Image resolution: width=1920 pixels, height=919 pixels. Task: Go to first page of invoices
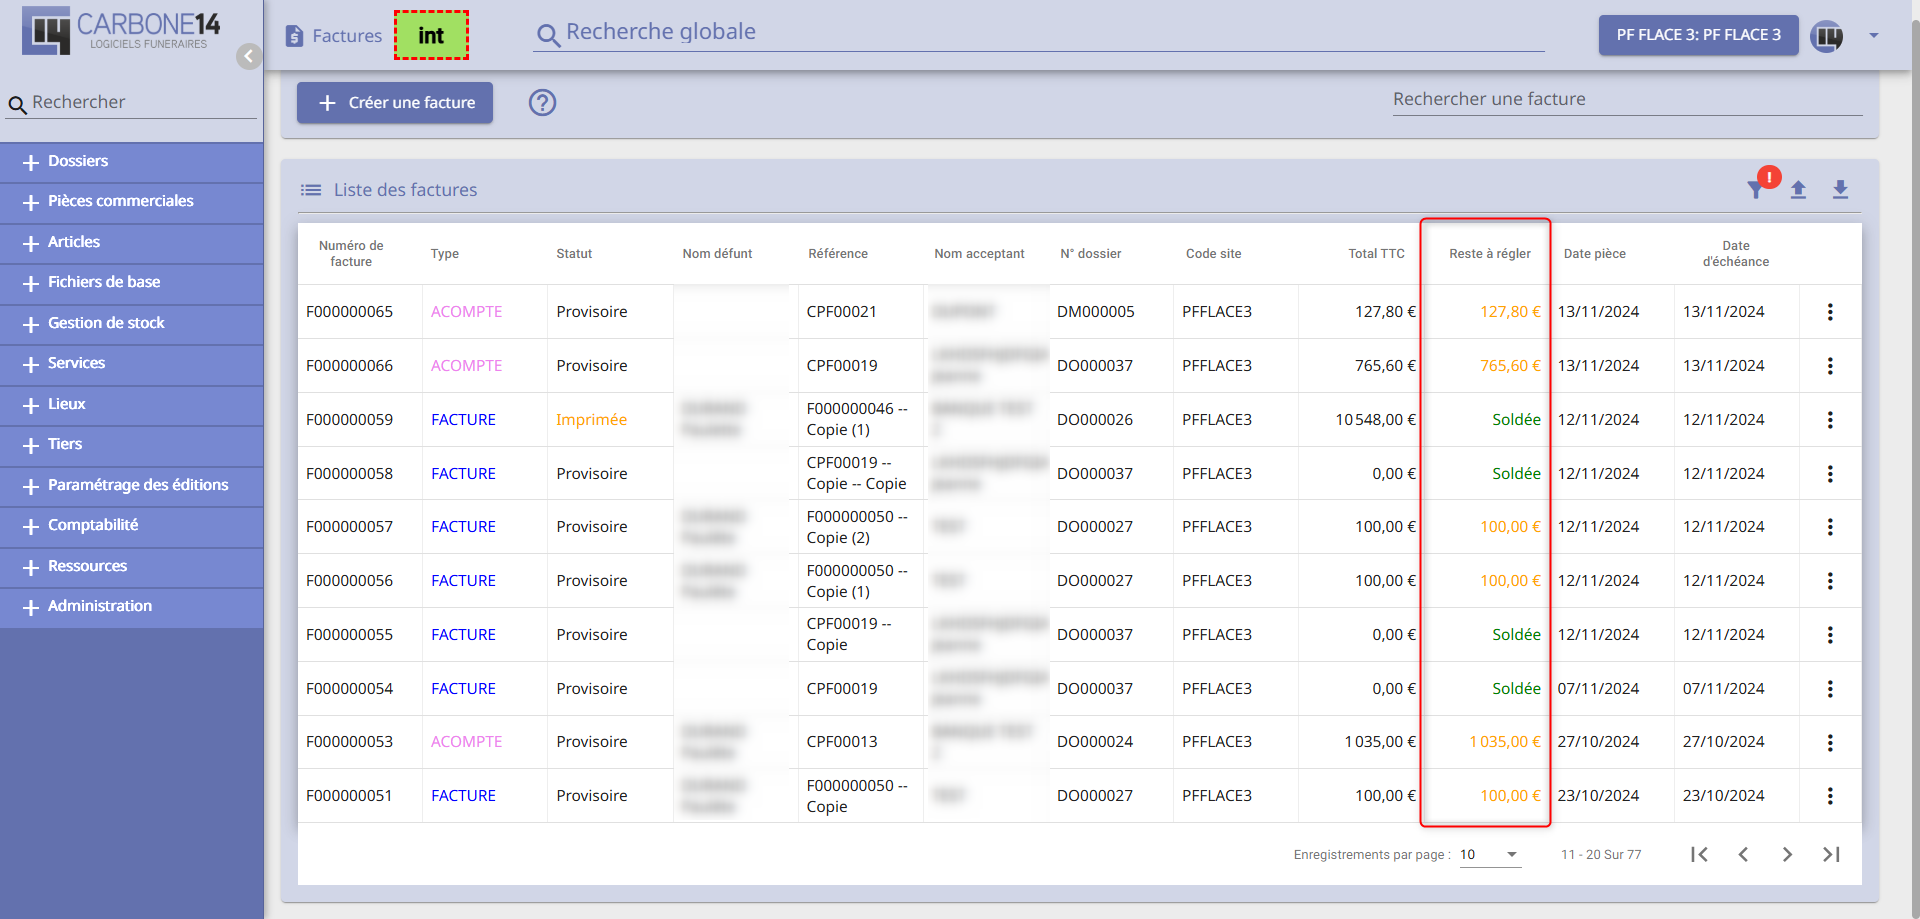[1699, 854]
